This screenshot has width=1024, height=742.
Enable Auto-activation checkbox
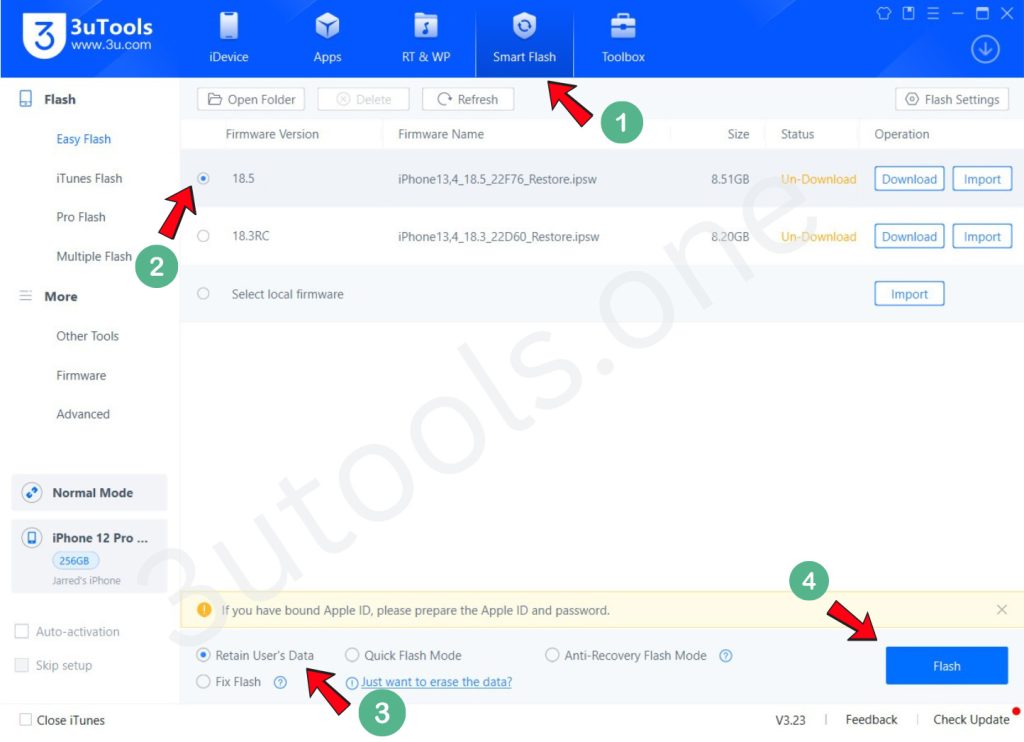click(22, 631)
